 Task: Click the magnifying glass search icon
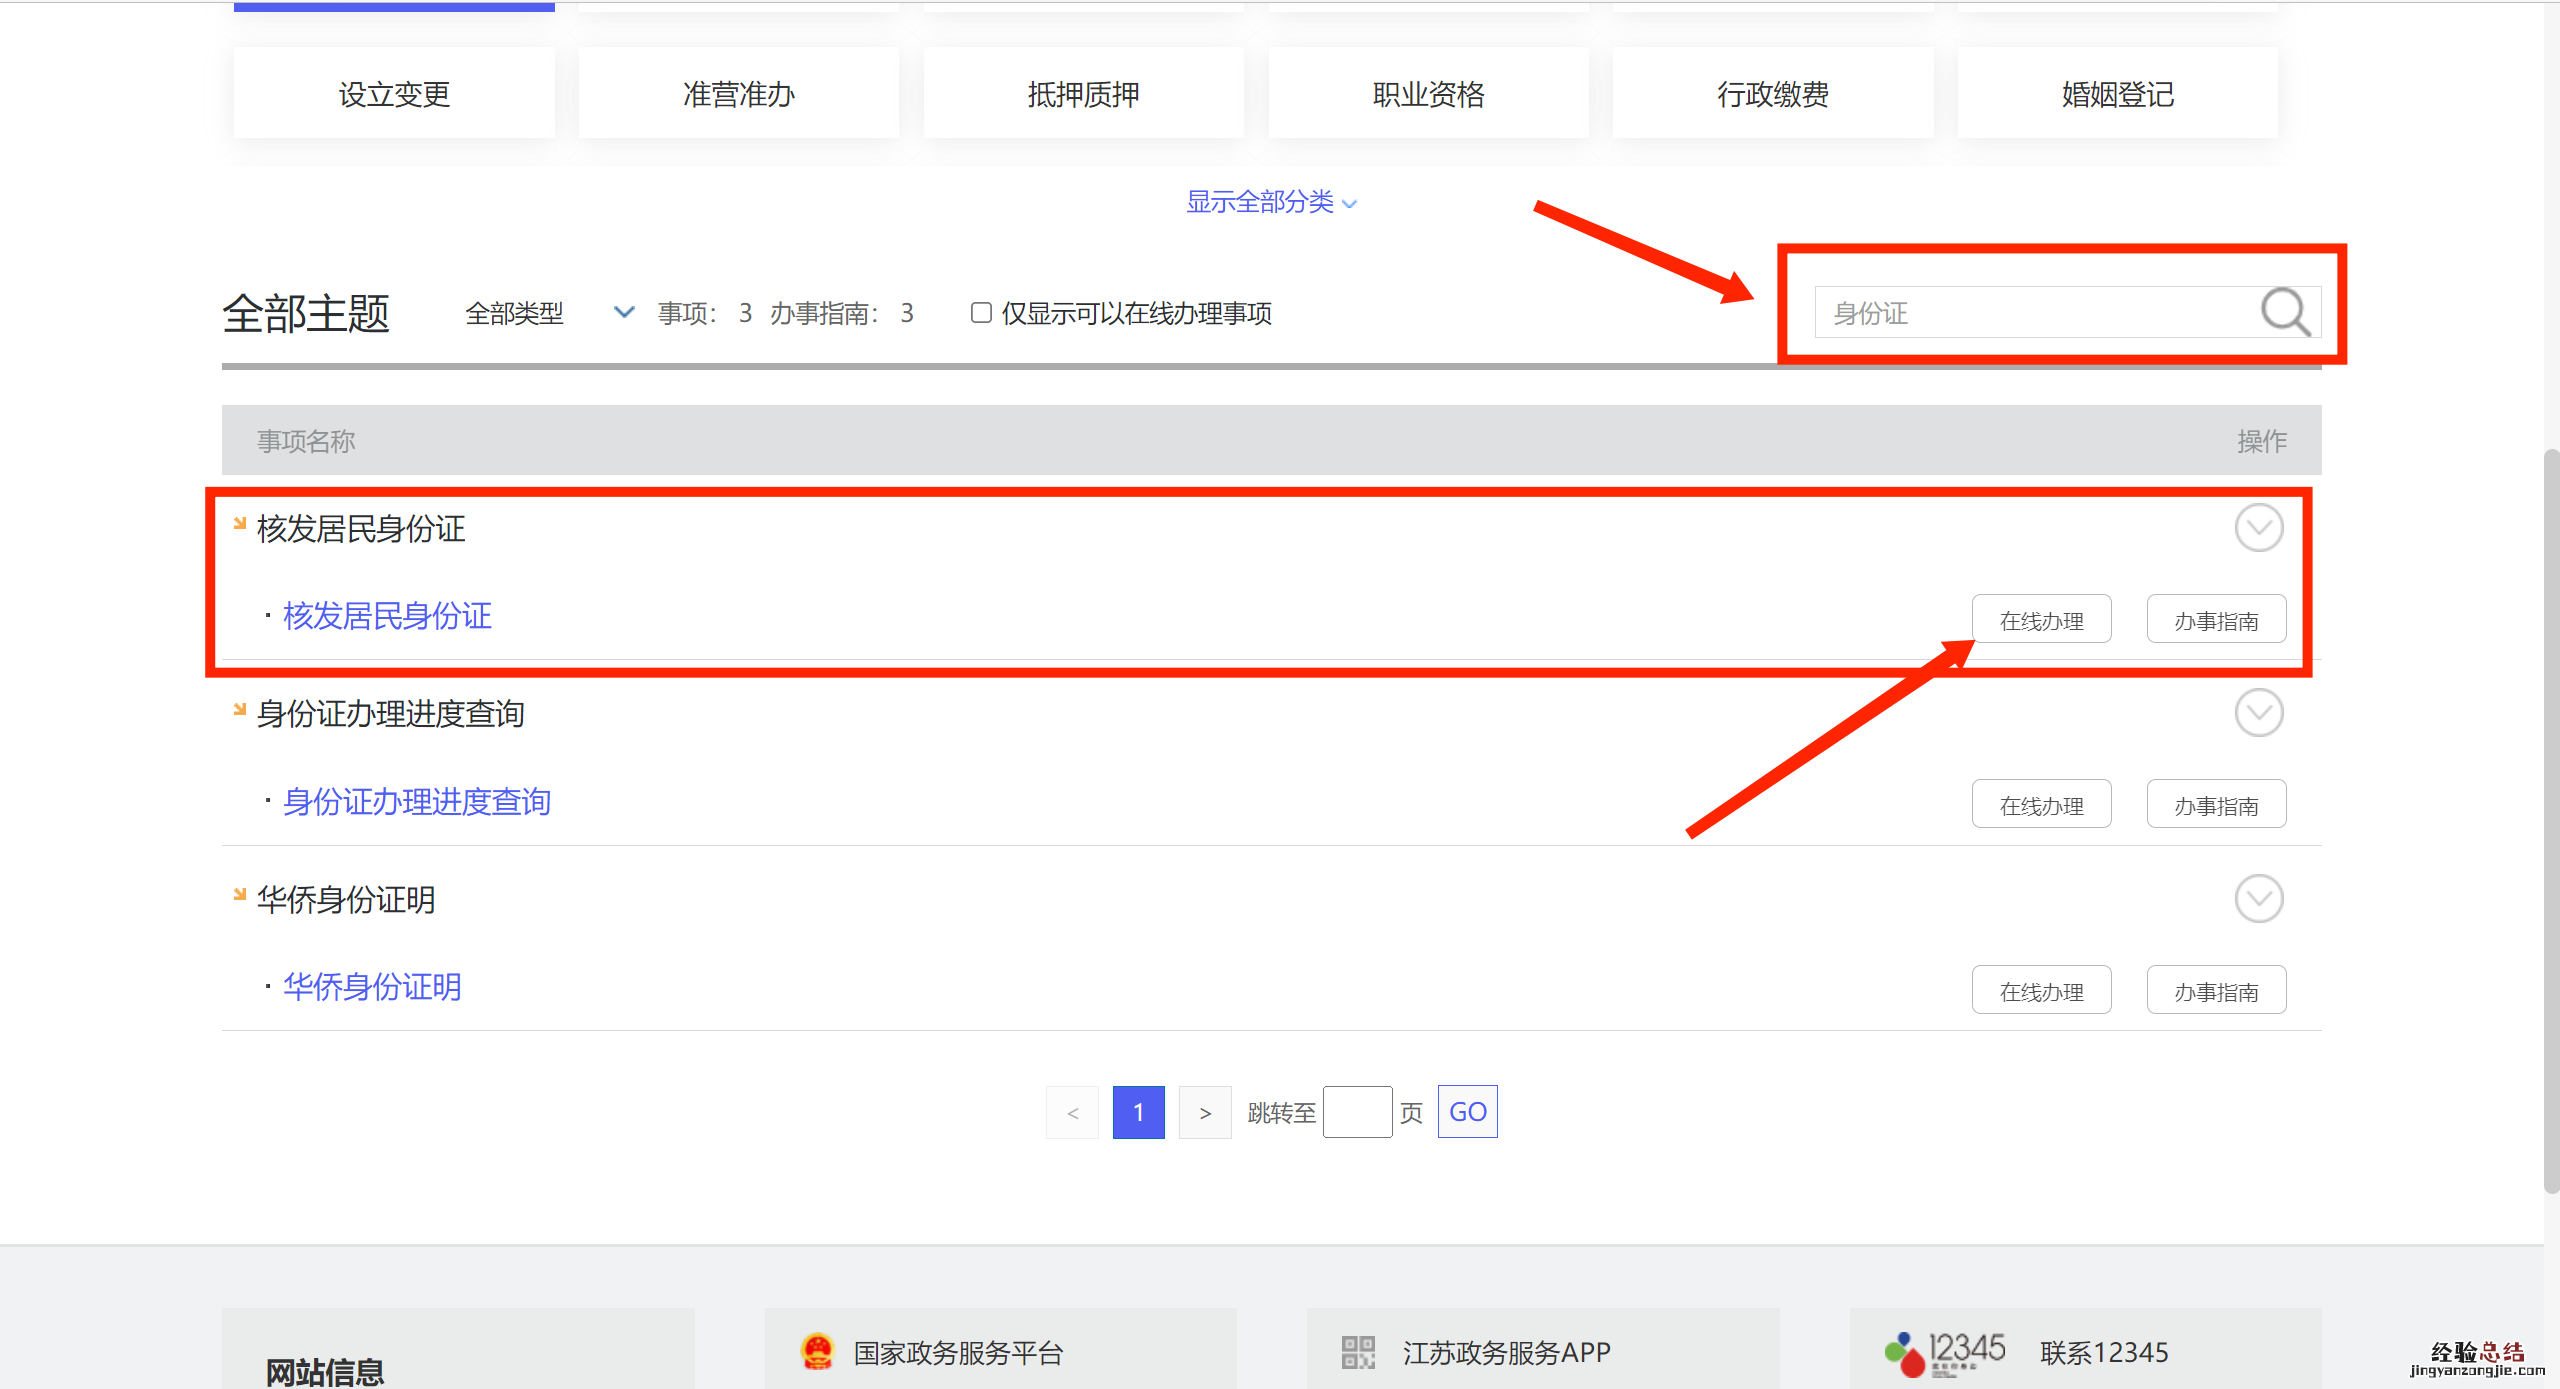[x=2285, y=312]
